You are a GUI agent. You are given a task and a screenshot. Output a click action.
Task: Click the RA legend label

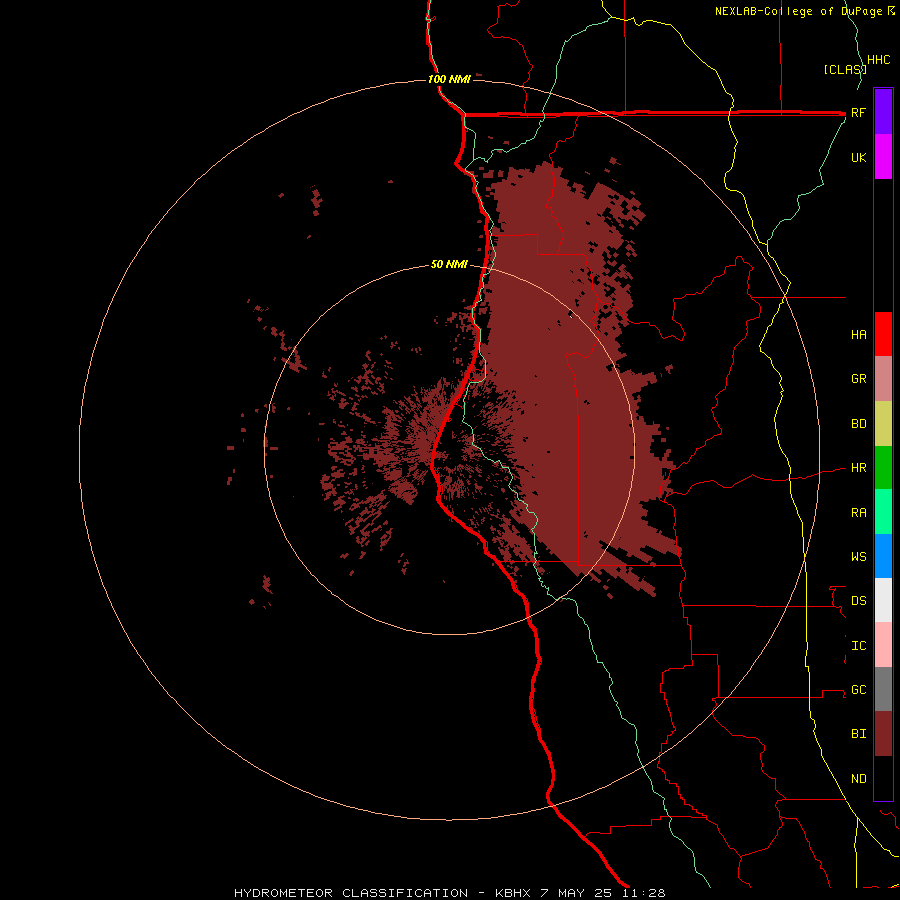pos(858,513)
